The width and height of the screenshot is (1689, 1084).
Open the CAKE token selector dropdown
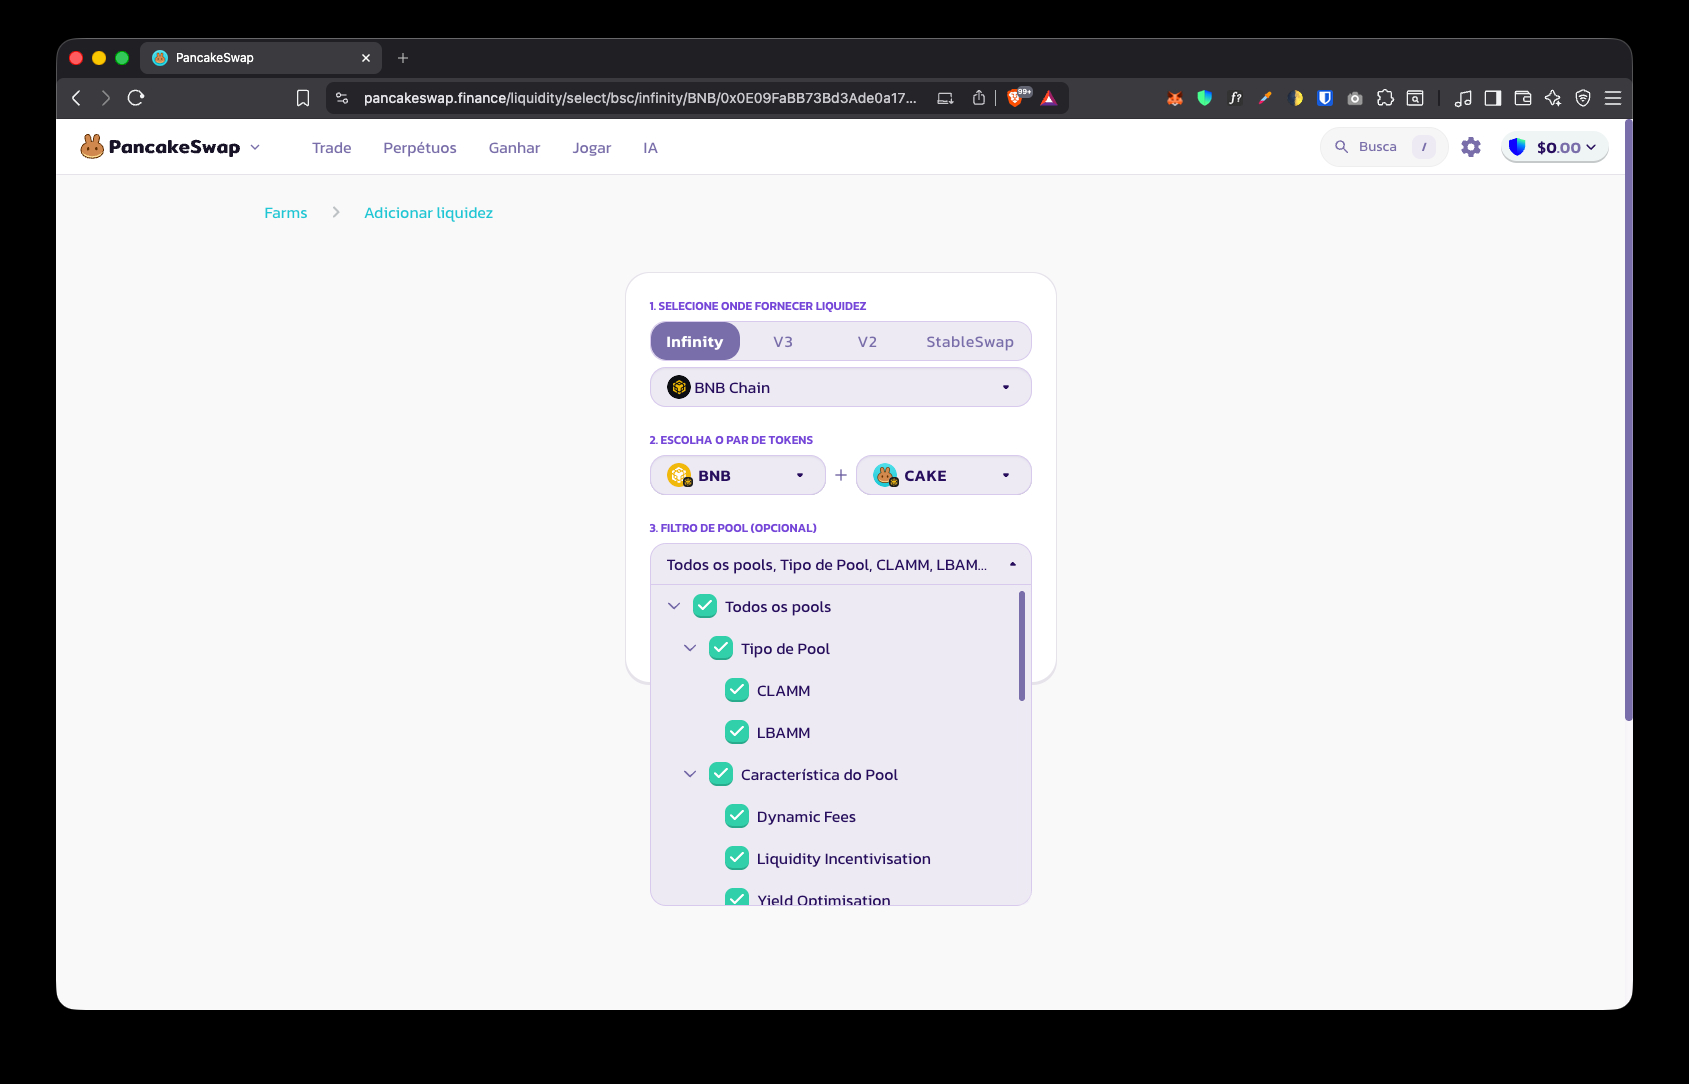point(944,475)
